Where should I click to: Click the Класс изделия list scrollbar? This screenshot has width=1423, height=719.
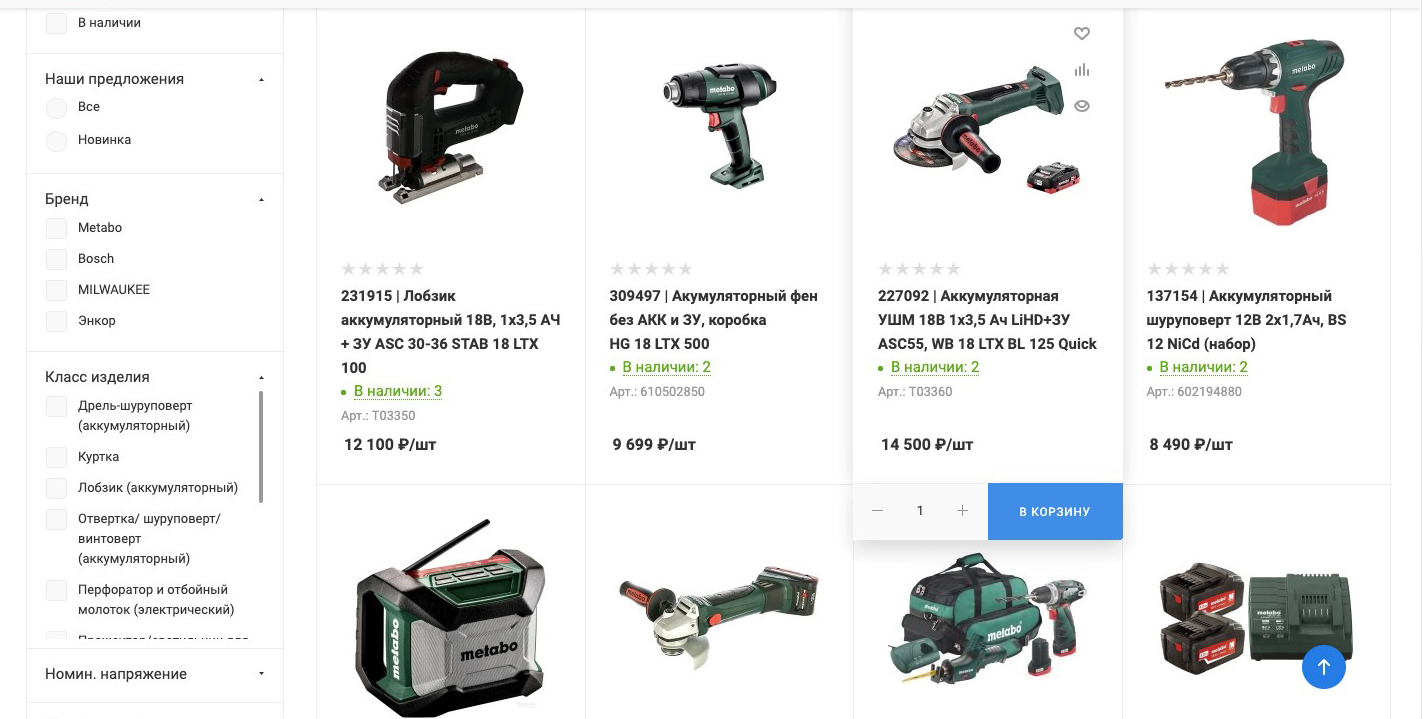[261, 447]
